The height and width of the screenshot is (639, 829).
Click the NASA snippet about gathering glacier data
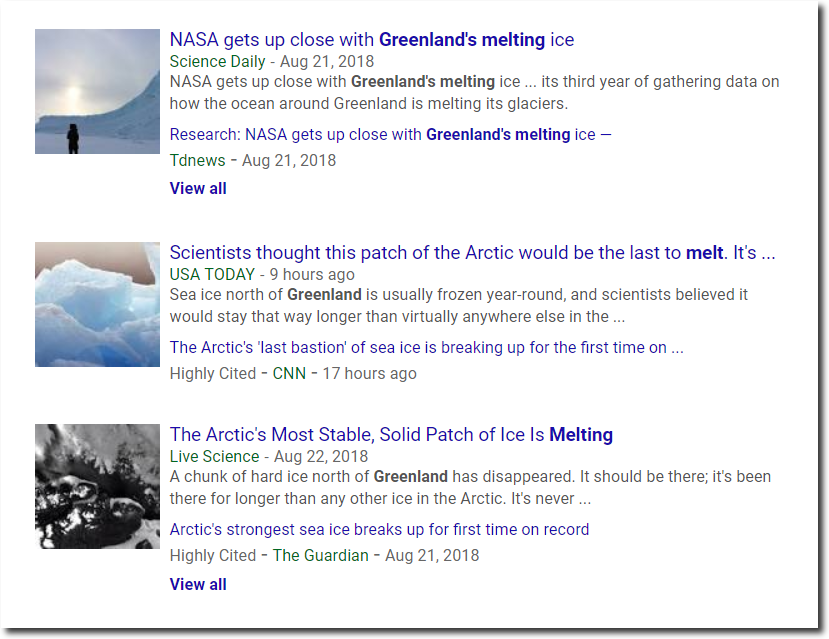[x=474, y=92]
